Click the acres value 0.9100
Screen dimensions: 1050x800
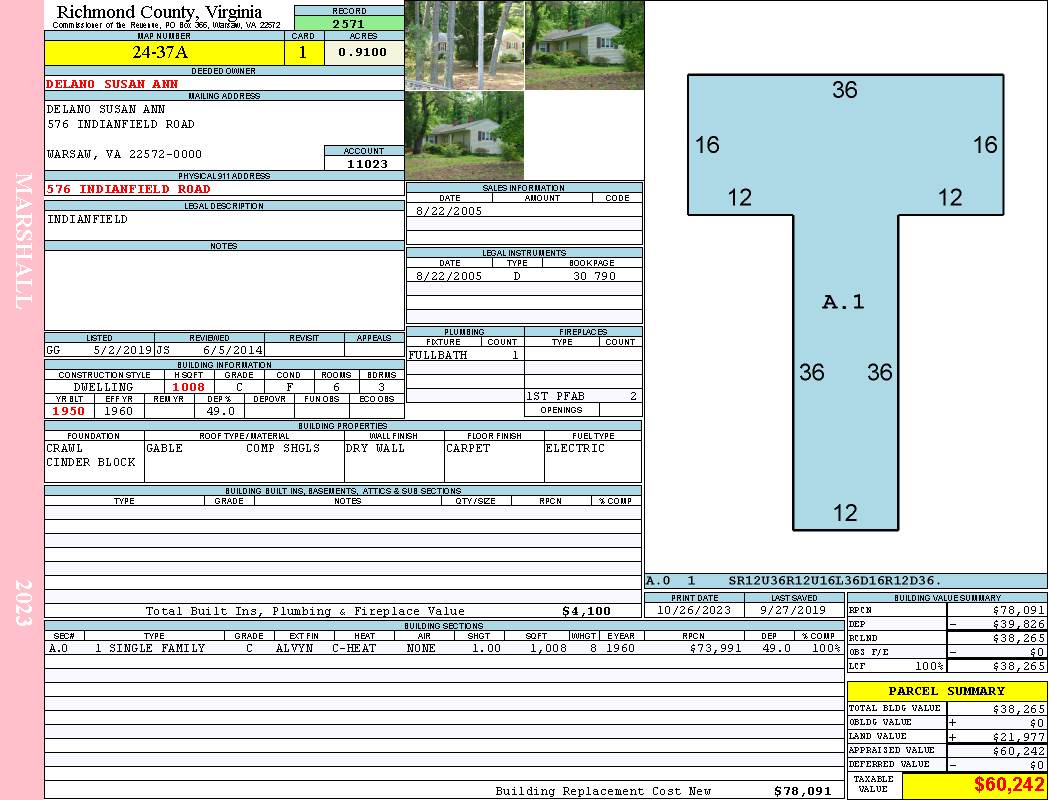[363, 53]
